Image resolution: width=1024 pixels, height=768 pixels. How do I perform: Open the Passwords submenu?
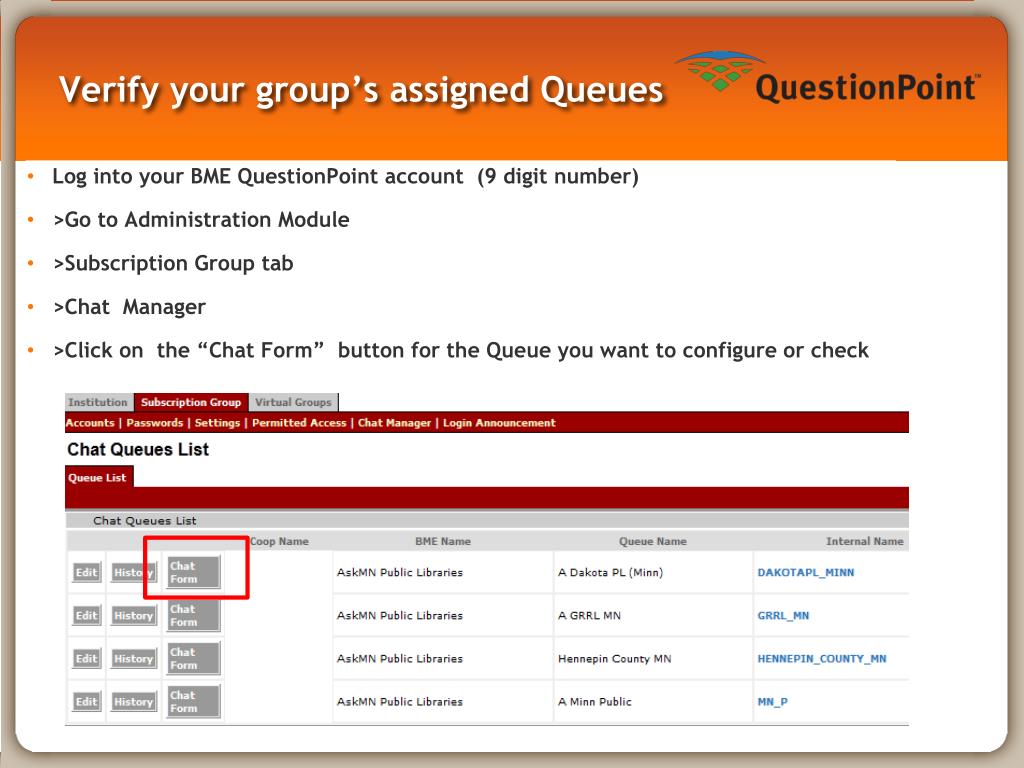pyautogui.click(x=155, y=423)
